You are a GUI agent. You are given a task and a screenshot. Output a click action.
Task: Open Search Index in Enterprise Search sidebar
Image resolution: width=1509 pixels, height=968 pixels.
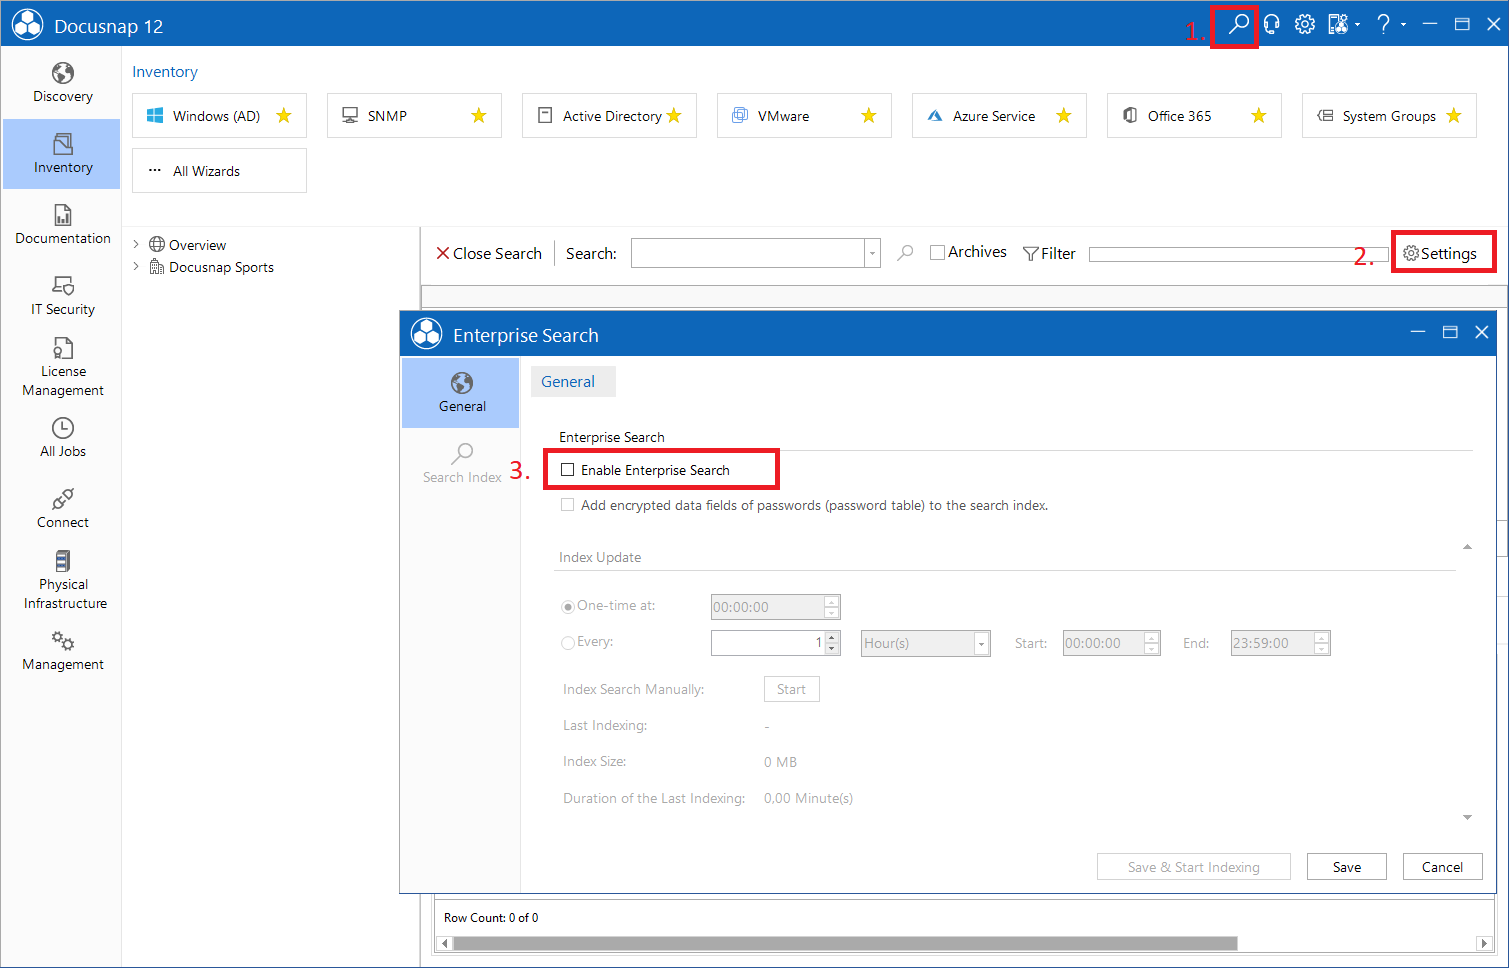(x=461, y=463)
